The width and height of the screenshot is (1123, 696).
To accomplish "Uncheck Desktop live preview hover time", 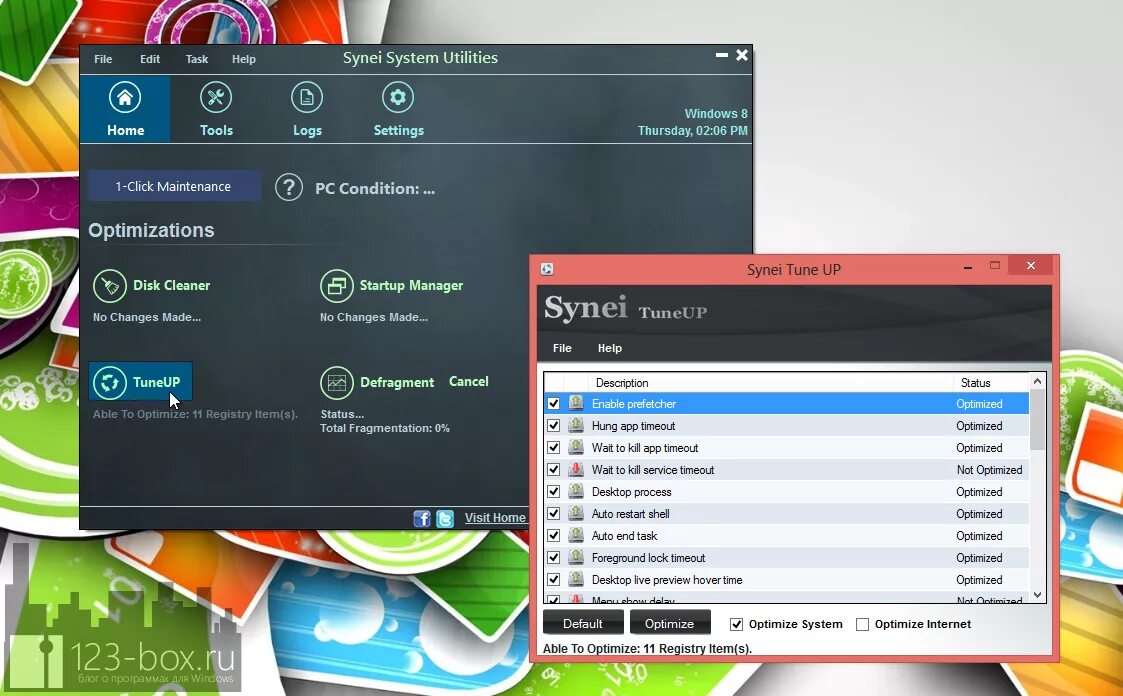I will pyautogui.click(x=554, y=579).
